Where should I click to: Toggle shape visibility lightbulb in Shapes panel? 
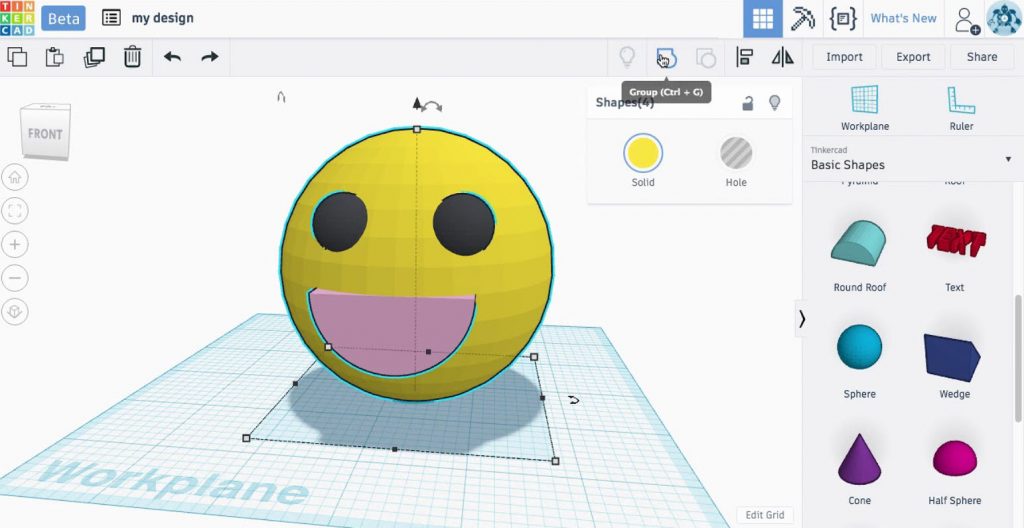pyautogui.click(x=774, y=103)
